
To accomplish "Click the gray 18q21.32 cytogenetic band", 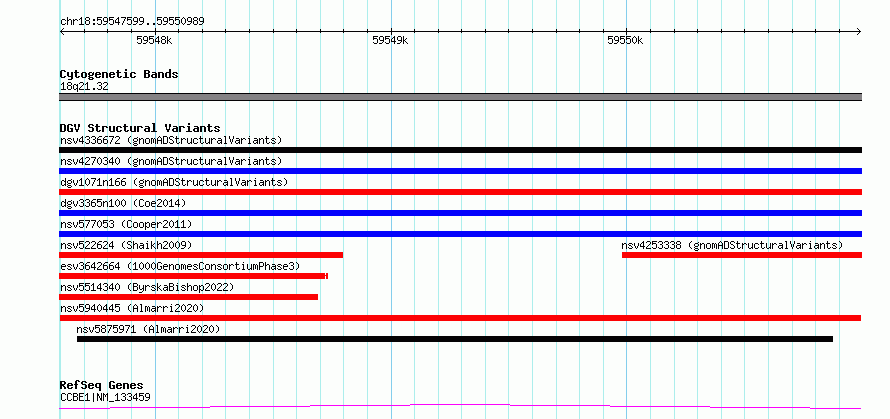I will point(460,97).
